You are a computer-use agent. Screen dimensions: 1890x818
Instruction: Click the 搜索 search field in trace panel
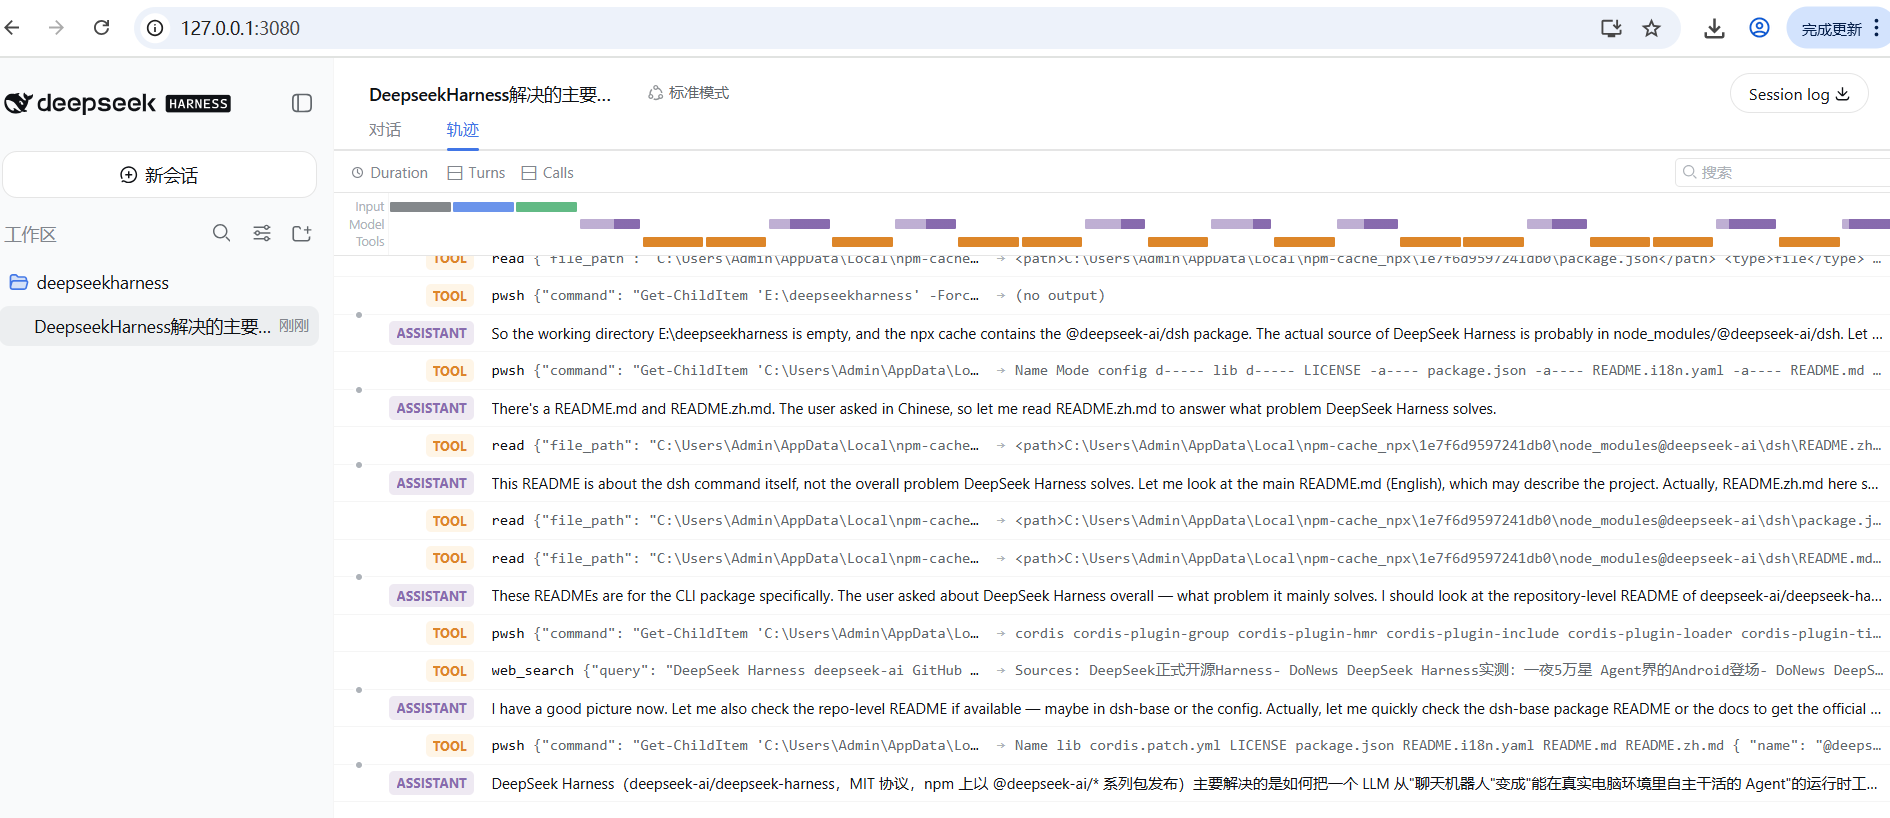[x=1785, y=172]
